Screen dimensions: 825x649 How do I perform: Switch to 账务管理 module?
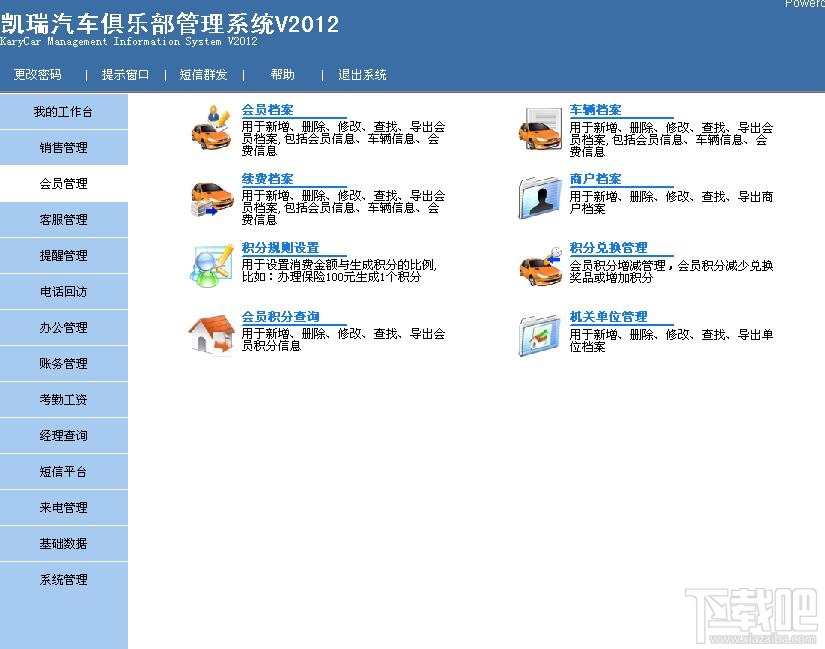click(64, 363)
